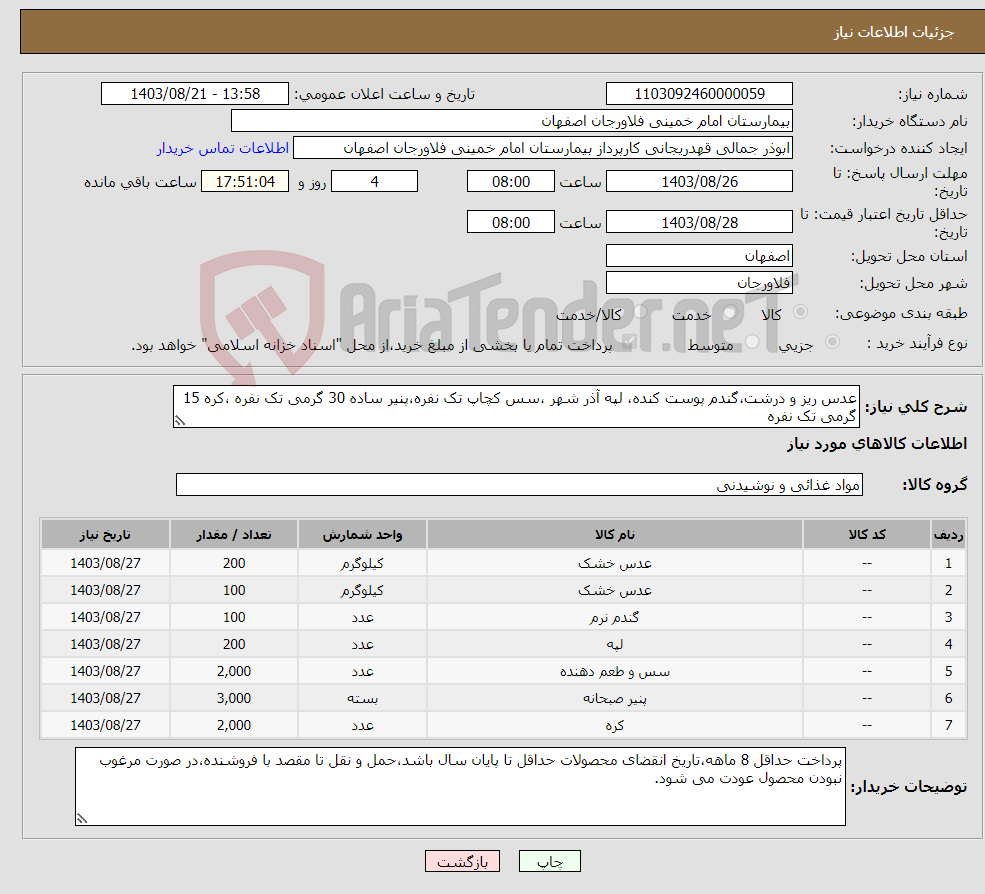Click the ردیف column header
Image resolution: width=985 pixels, height=894 pixels.
point(949,535)
